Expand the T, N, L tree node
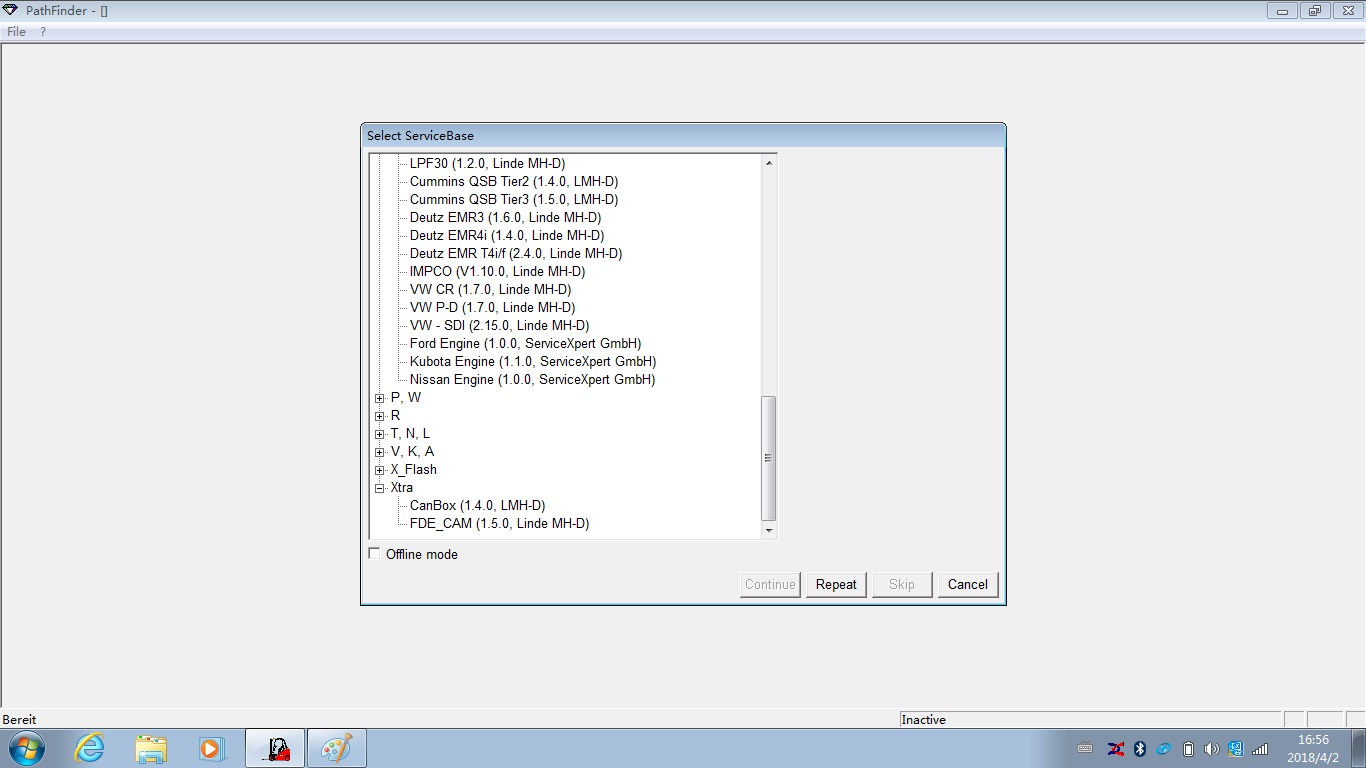Viewport: 1366px width, 768px height. coord(380,434)
